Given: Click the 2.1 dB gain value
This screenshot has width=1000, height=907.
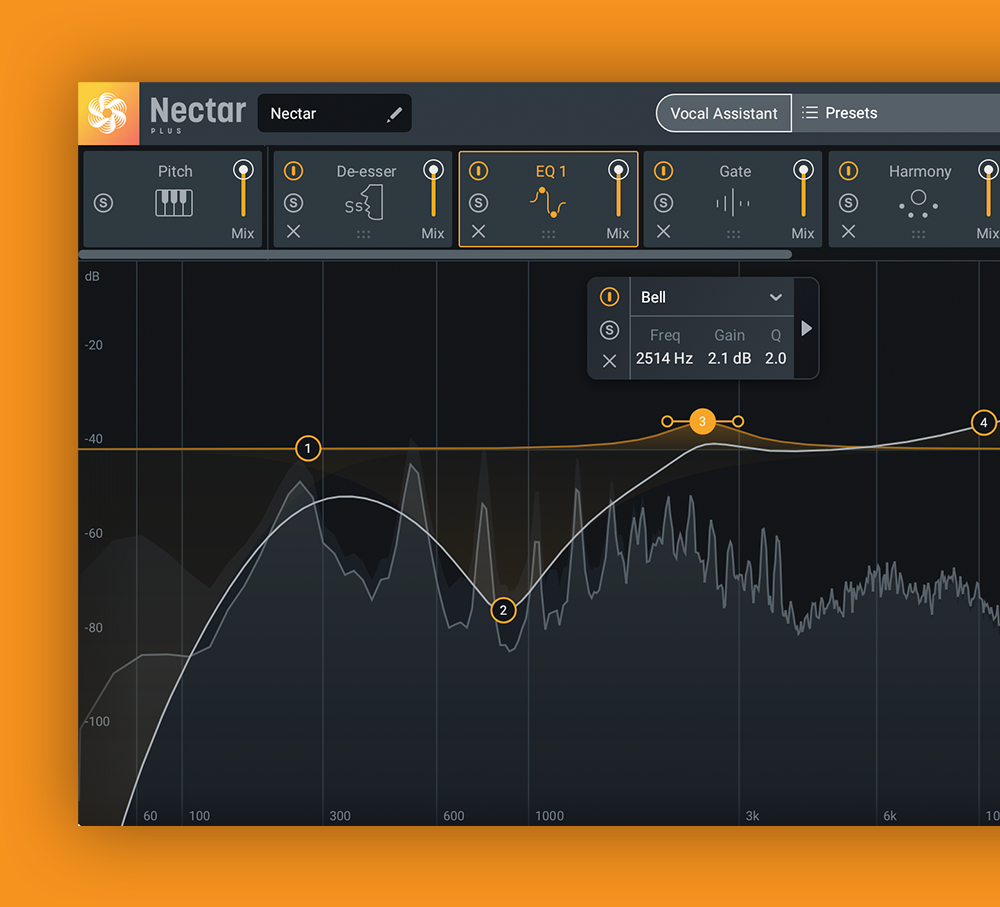Looking at the screenshot, I should (x=729, y=358).
